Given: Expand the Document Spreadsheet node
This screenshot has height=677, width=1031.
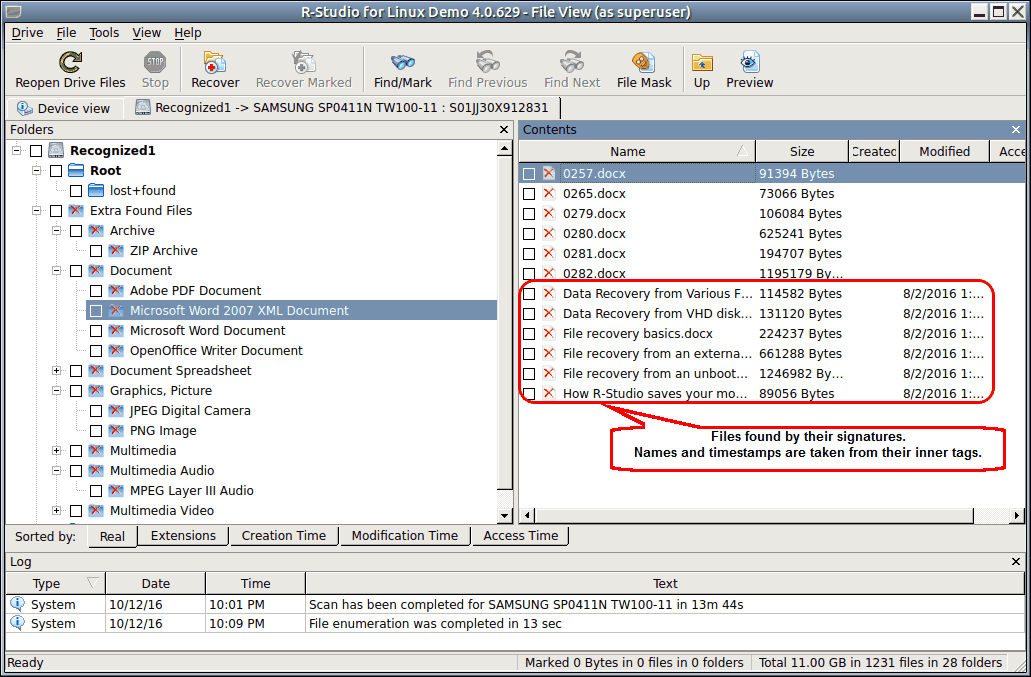Looking at the screenshot, I should 57,371.
